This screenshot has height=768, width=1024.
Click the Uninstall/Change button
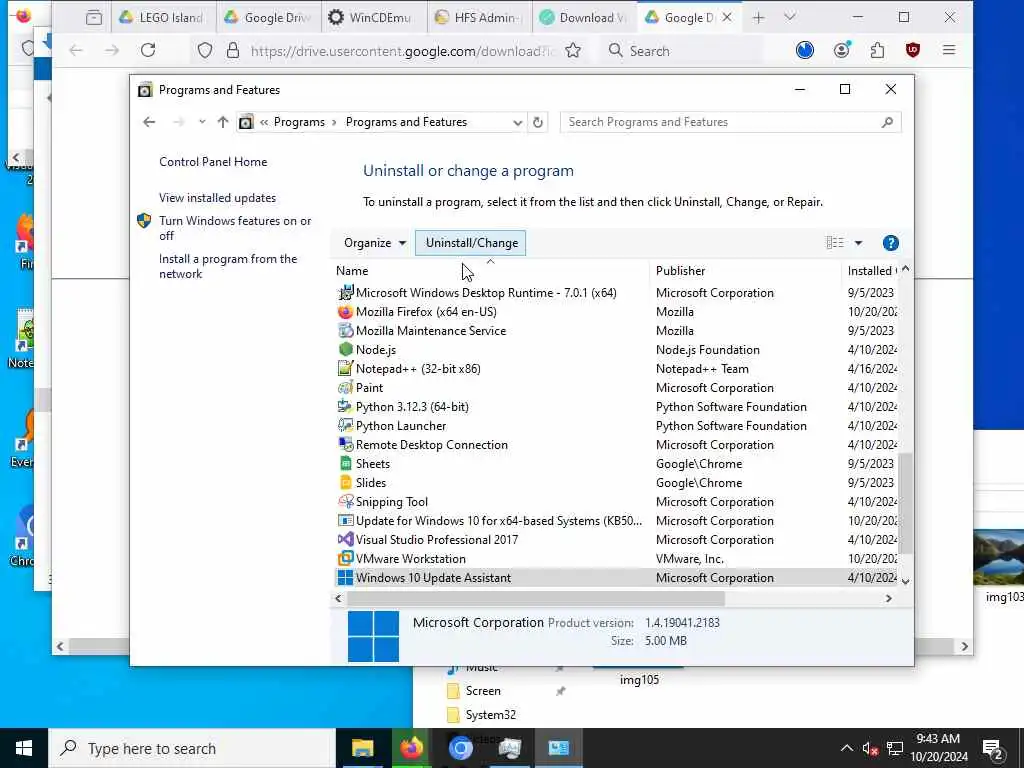472,243
